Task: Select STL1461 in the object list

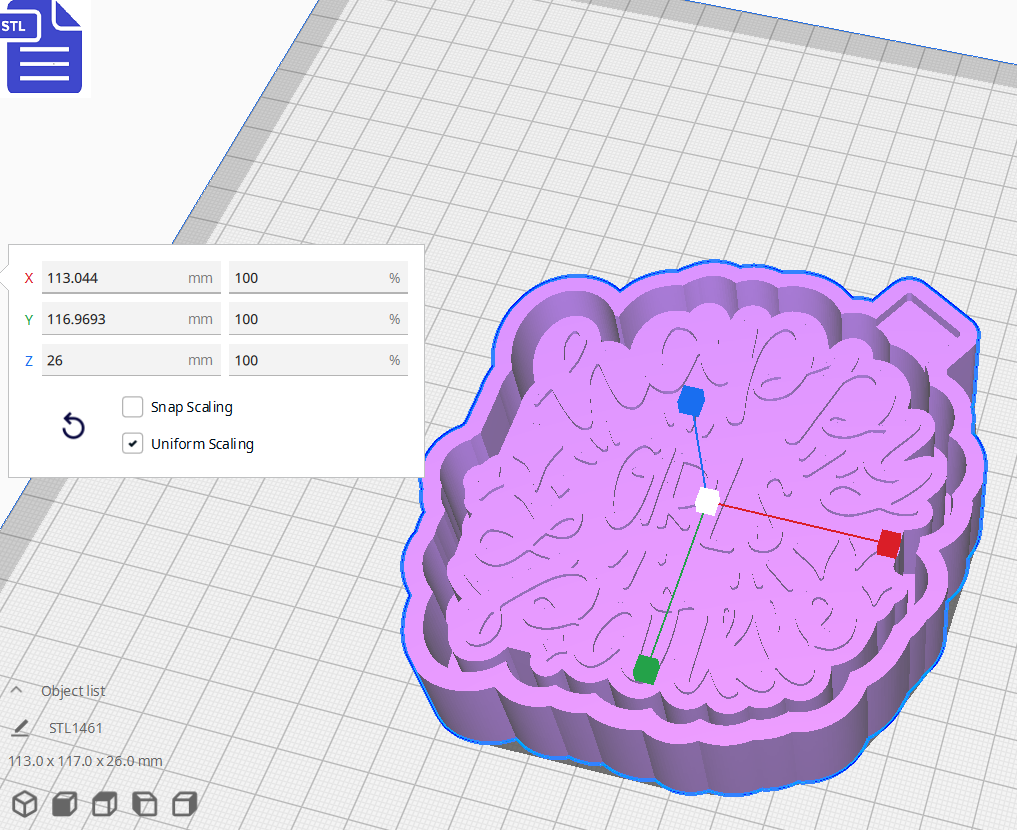Action: (x=76, y=728)
